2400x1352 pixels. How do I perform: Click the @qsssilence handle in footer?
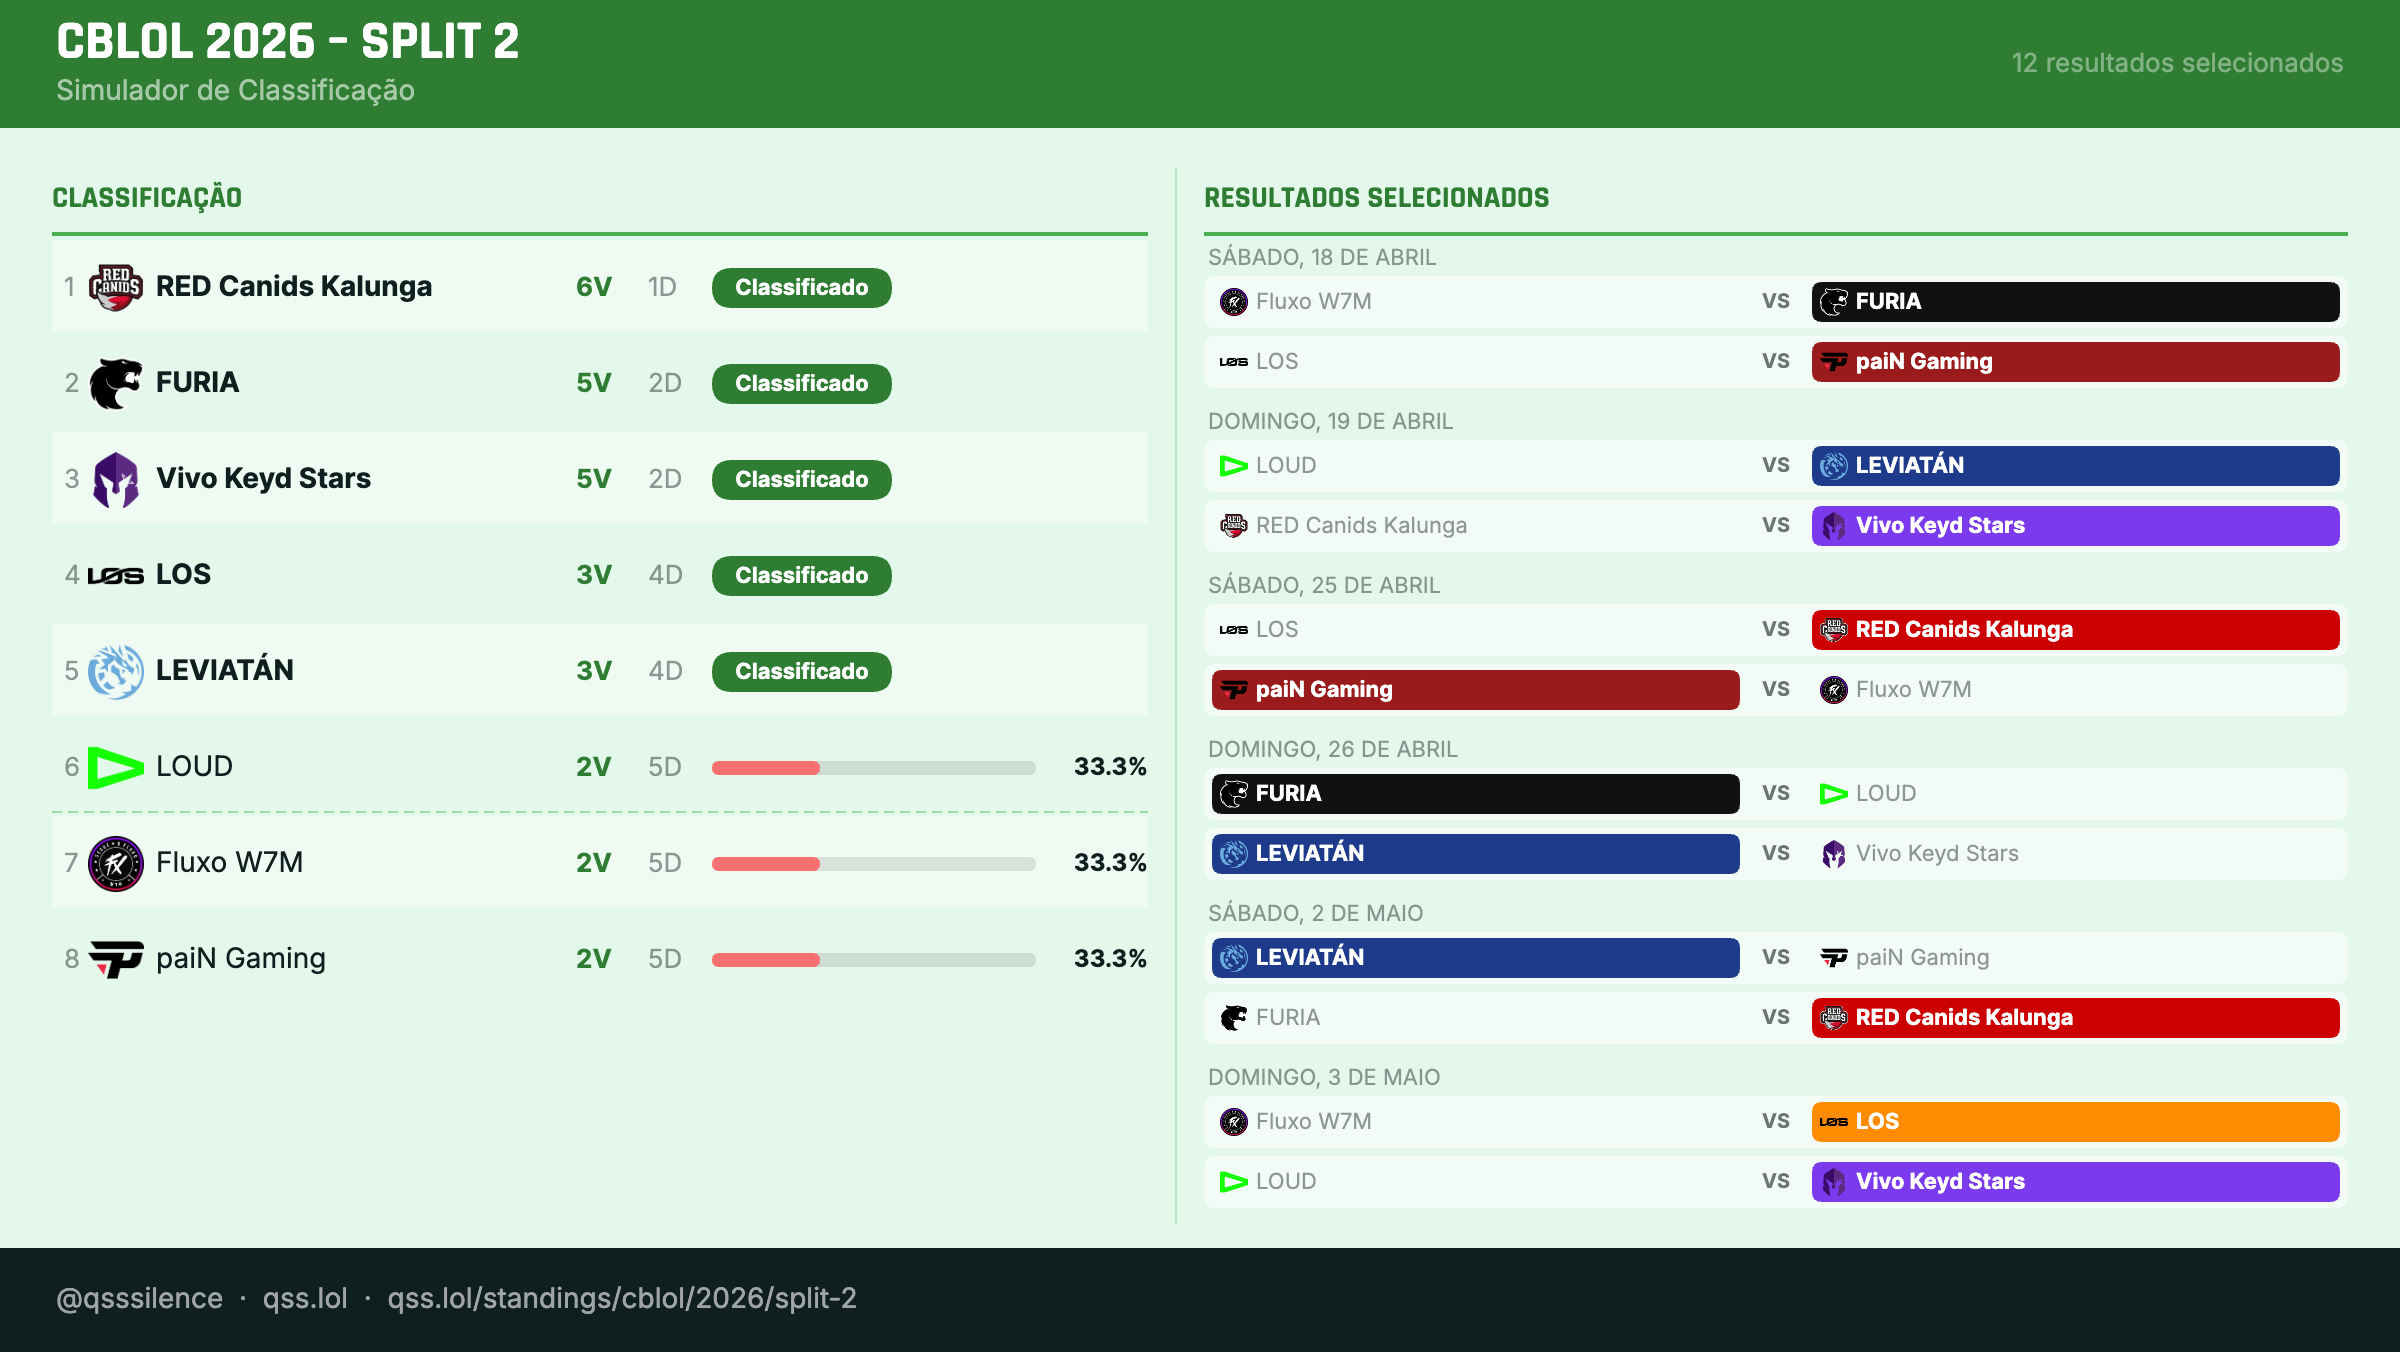[139, 1298]
